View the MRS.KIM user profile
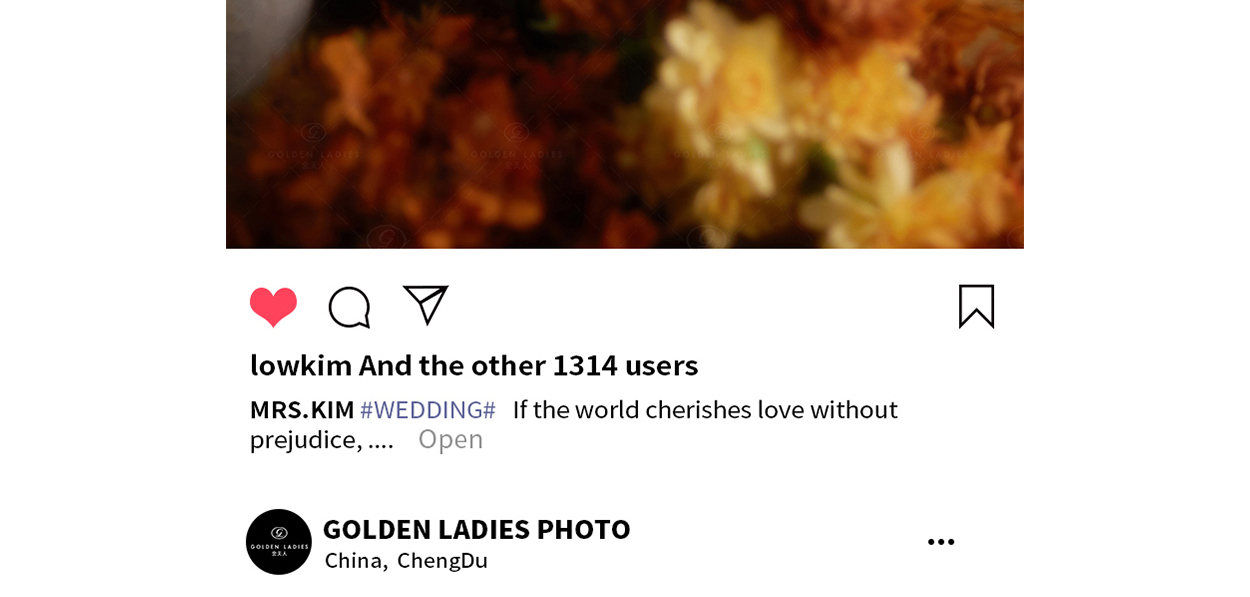The image size is (1250, 597). [x=302, y=410]
